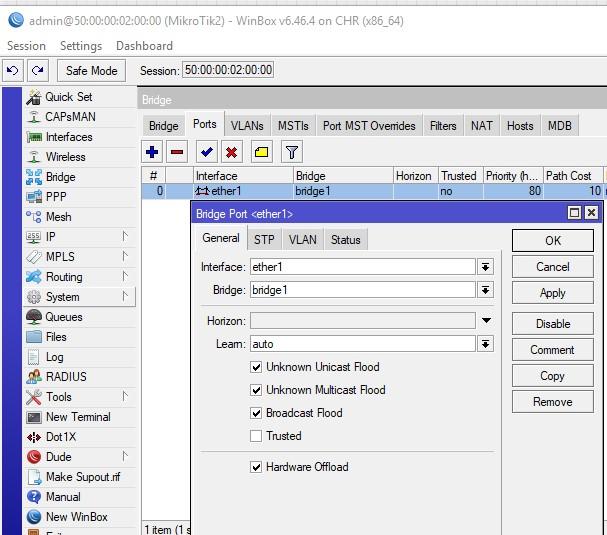Click the redo arrow icon

point(38,71)
